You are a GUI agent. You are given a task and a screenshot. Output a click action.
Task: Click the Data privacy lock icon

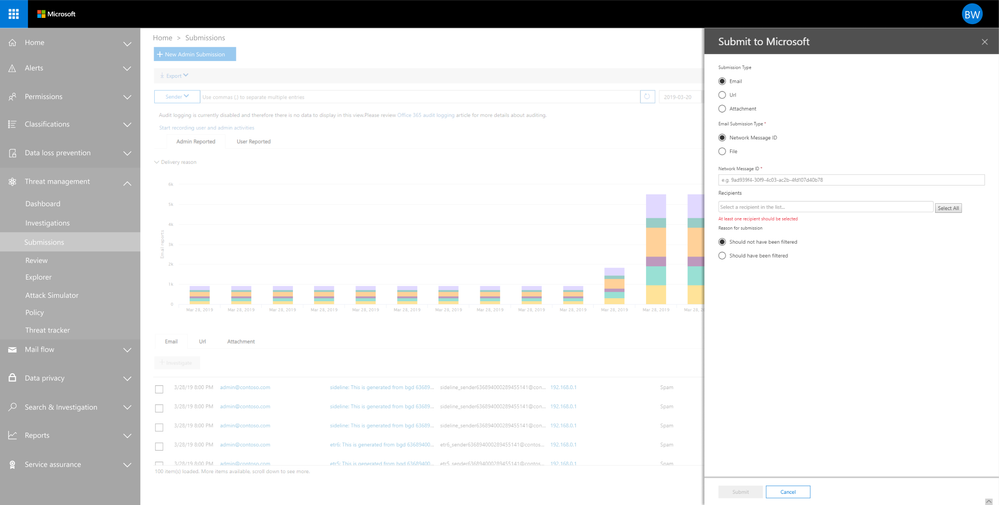point(12,378)
